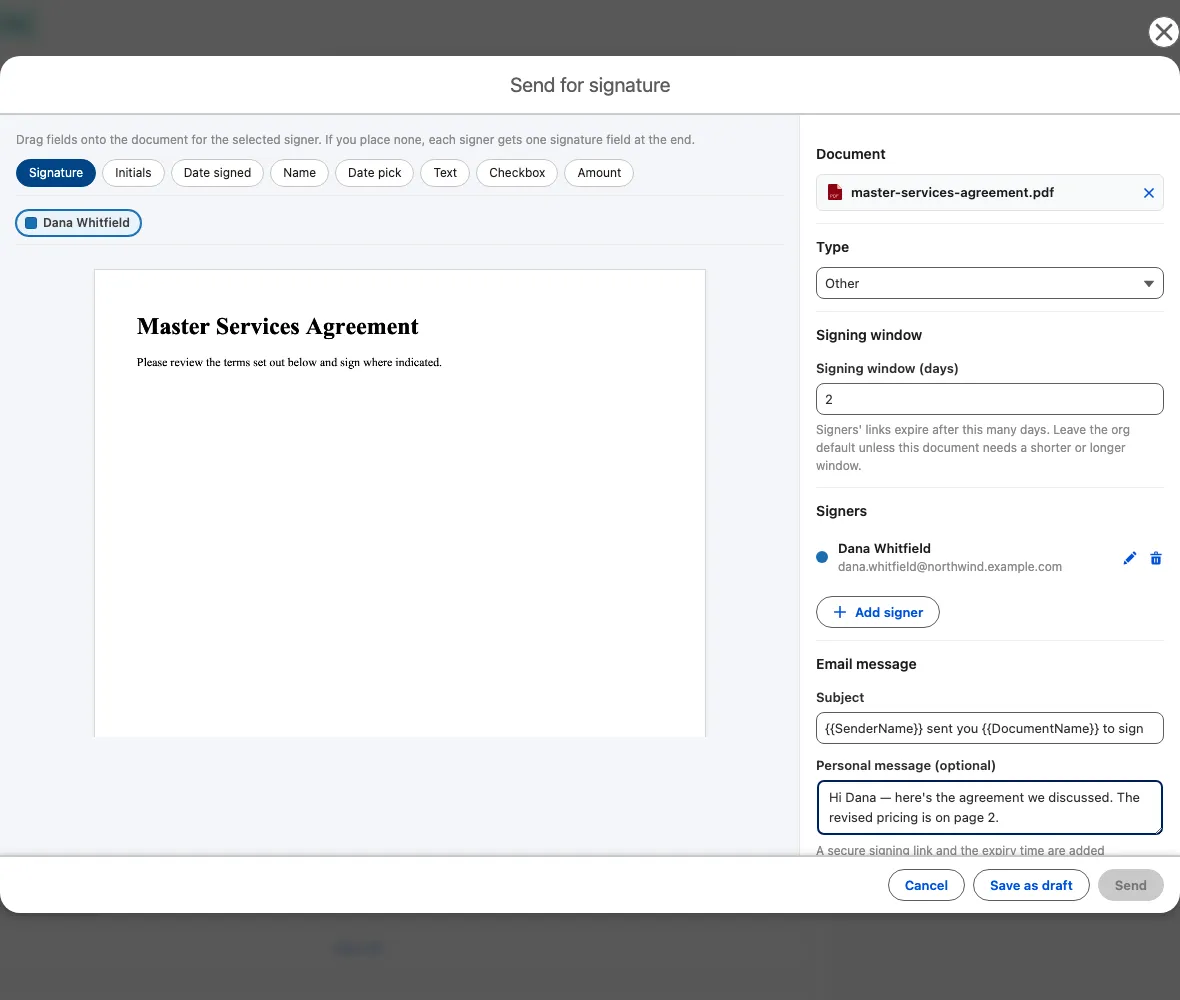This screenshot has height=1000, width=1180.
Task: Focus the email Subject field
Action: [x=990, y=728]
